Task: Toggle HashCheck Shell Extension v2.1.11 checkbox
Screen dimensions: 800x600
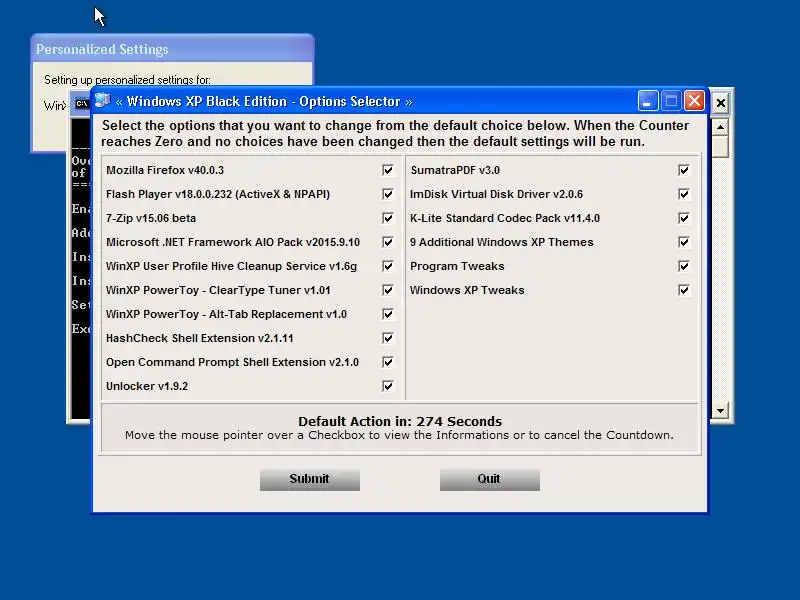Action: 388,338
